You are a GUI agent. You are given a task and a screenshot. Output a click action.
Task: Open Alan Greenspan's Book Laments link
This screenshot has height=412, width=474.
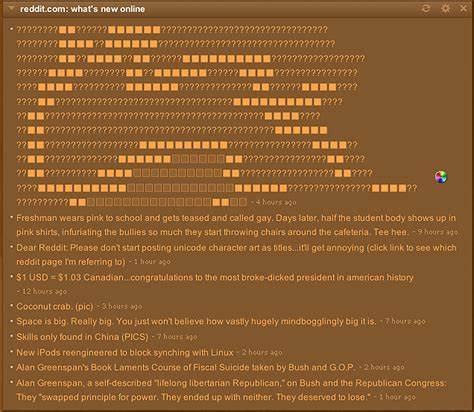pos(186,367)
